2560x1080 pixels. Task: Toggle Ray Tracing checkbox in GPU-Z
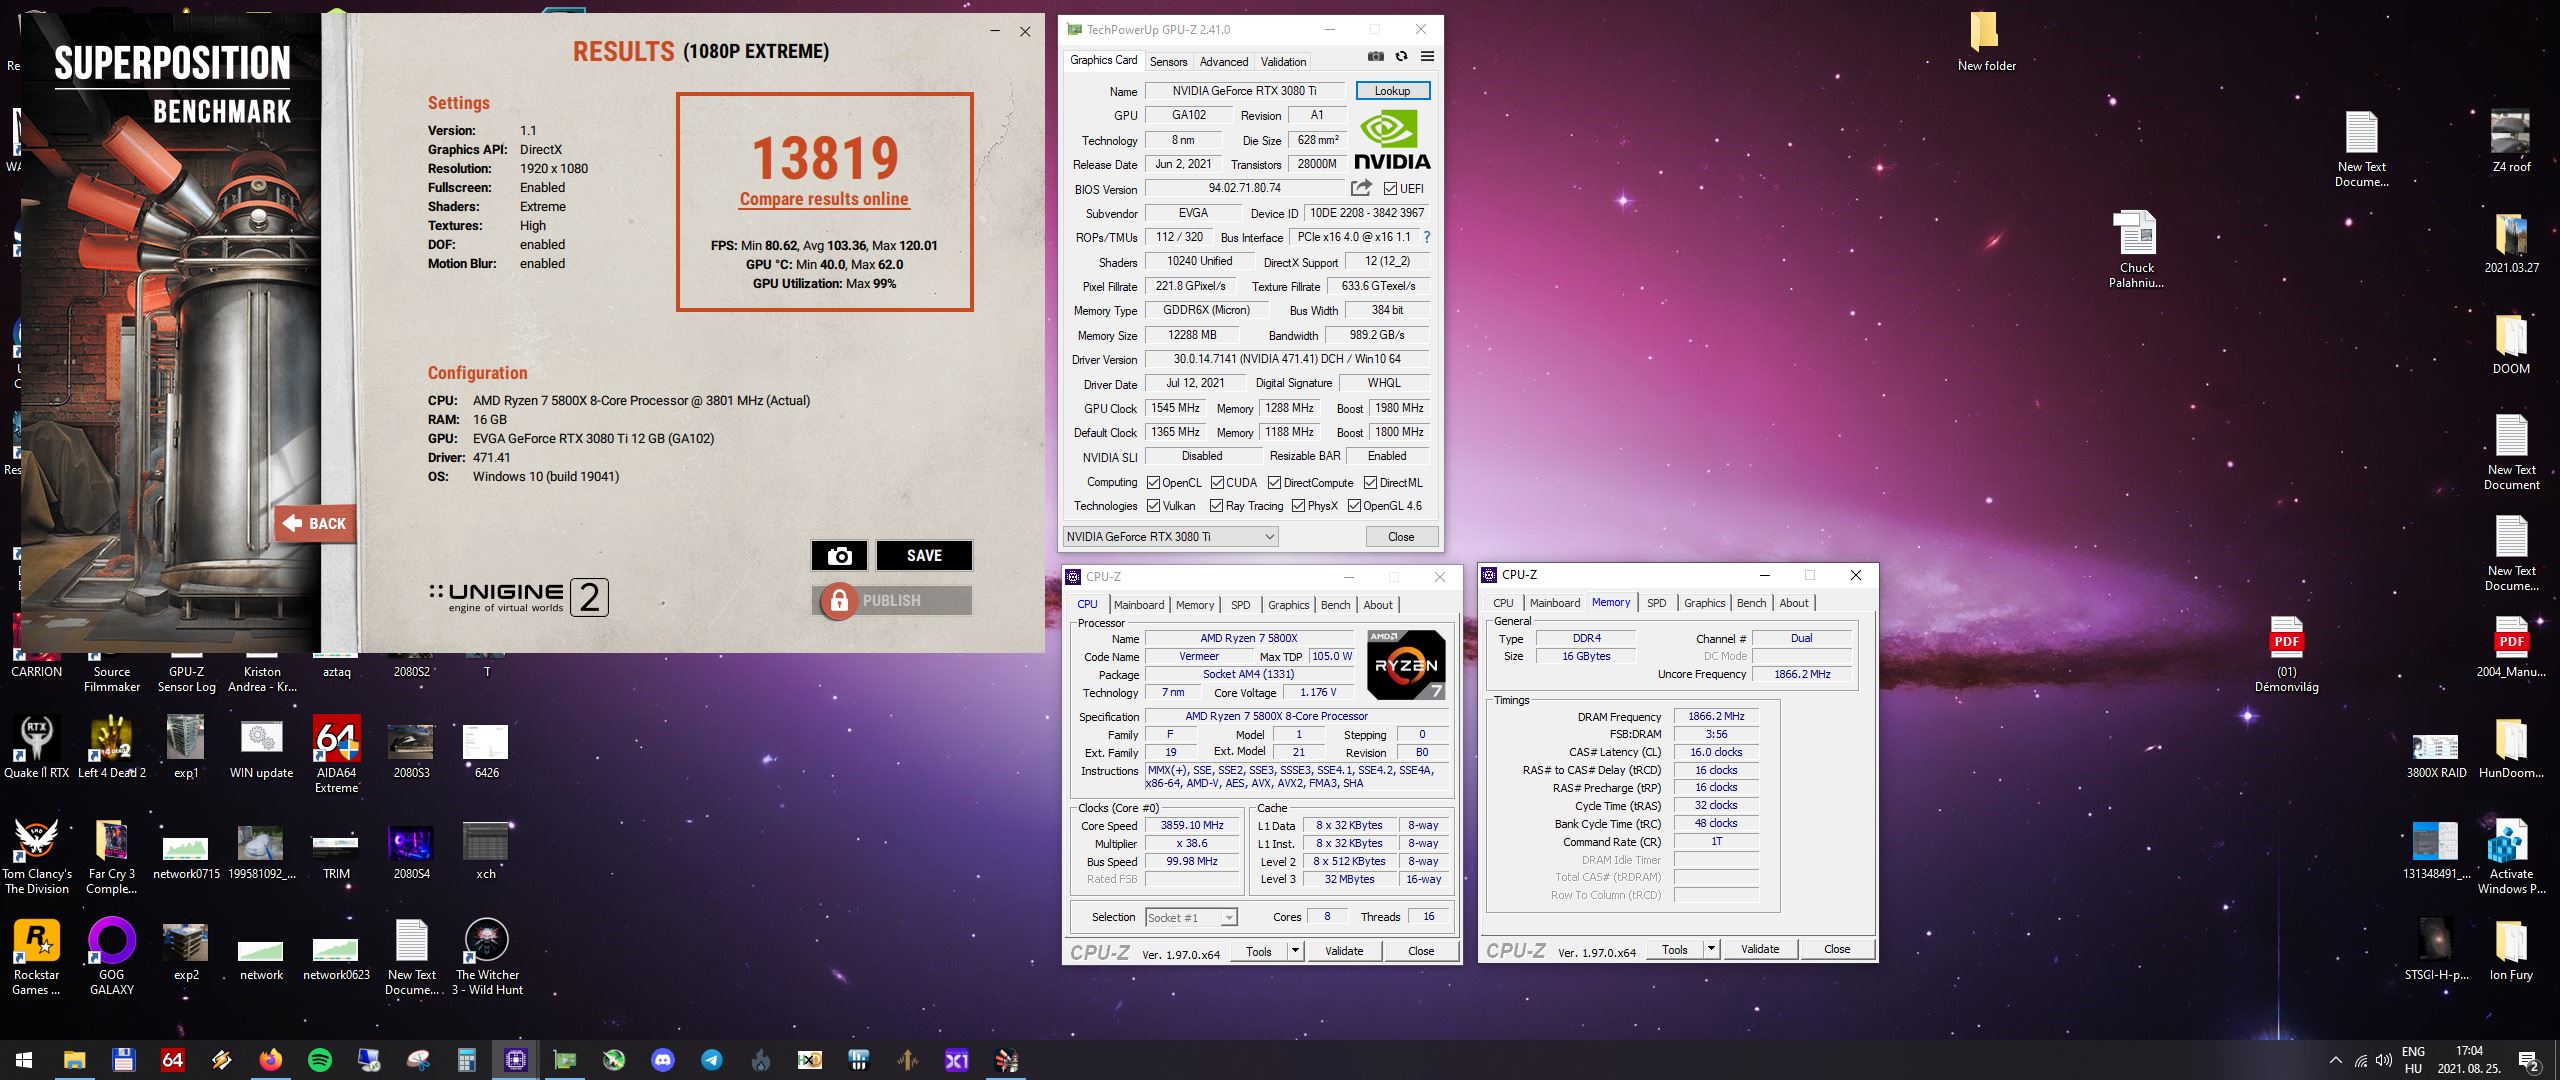pos(1216,506)
